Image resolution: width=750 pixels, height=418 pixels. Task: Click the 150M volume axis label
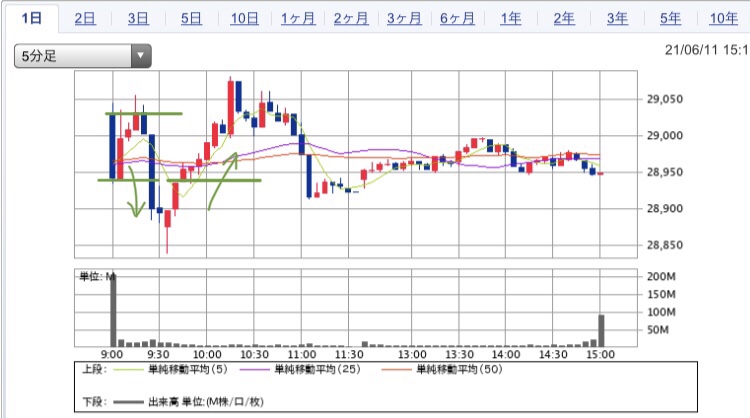661,294
